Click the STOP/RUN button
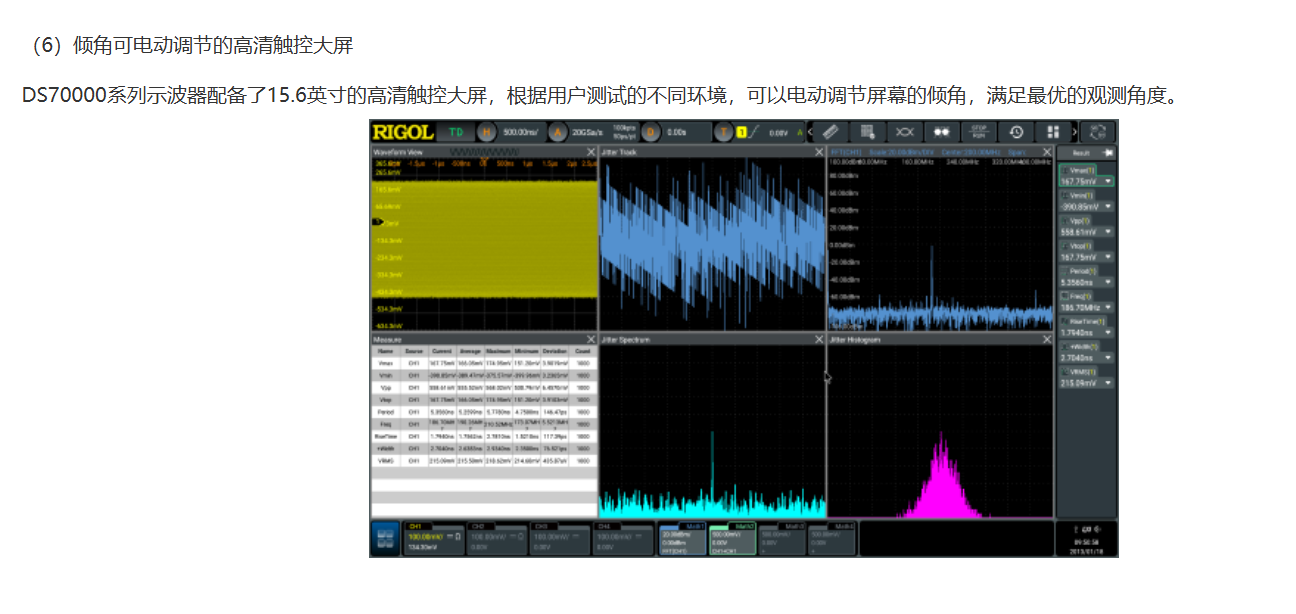Image resolution: width=1296 pixels, height=614 pixels. [x=978, y=132]
